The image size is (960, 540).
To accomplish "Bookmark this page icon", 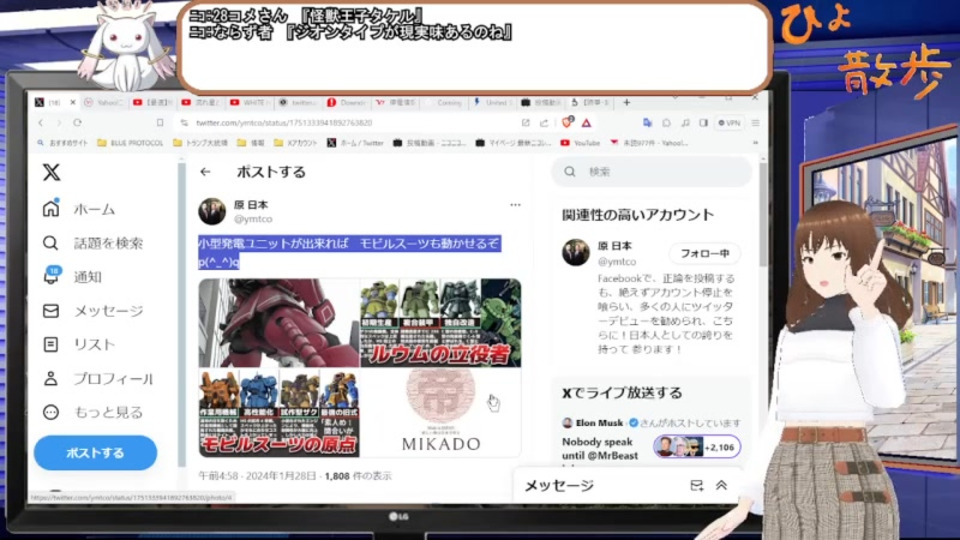I will tap(160, 122).
